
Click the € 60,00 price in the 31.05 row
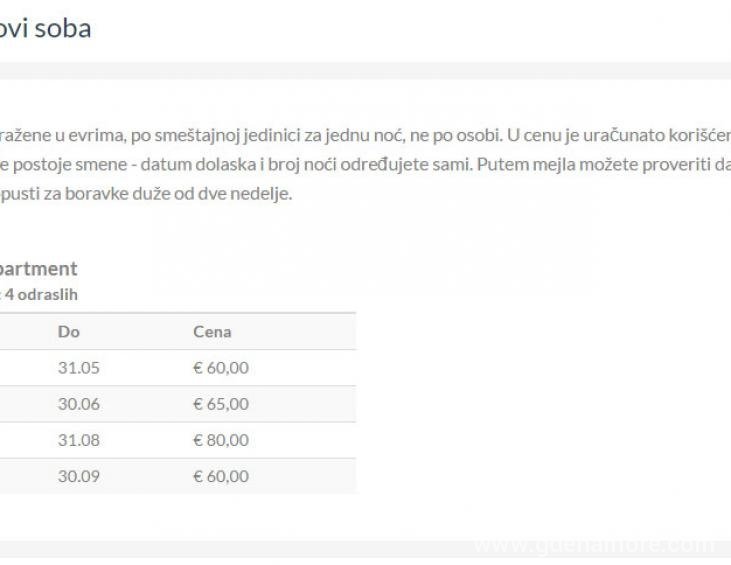(221, 368)
